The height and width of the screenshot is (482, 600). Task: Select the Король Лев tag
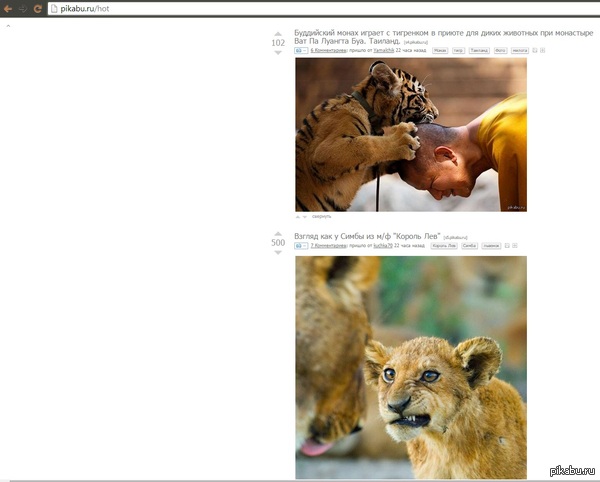click(444, 246)
